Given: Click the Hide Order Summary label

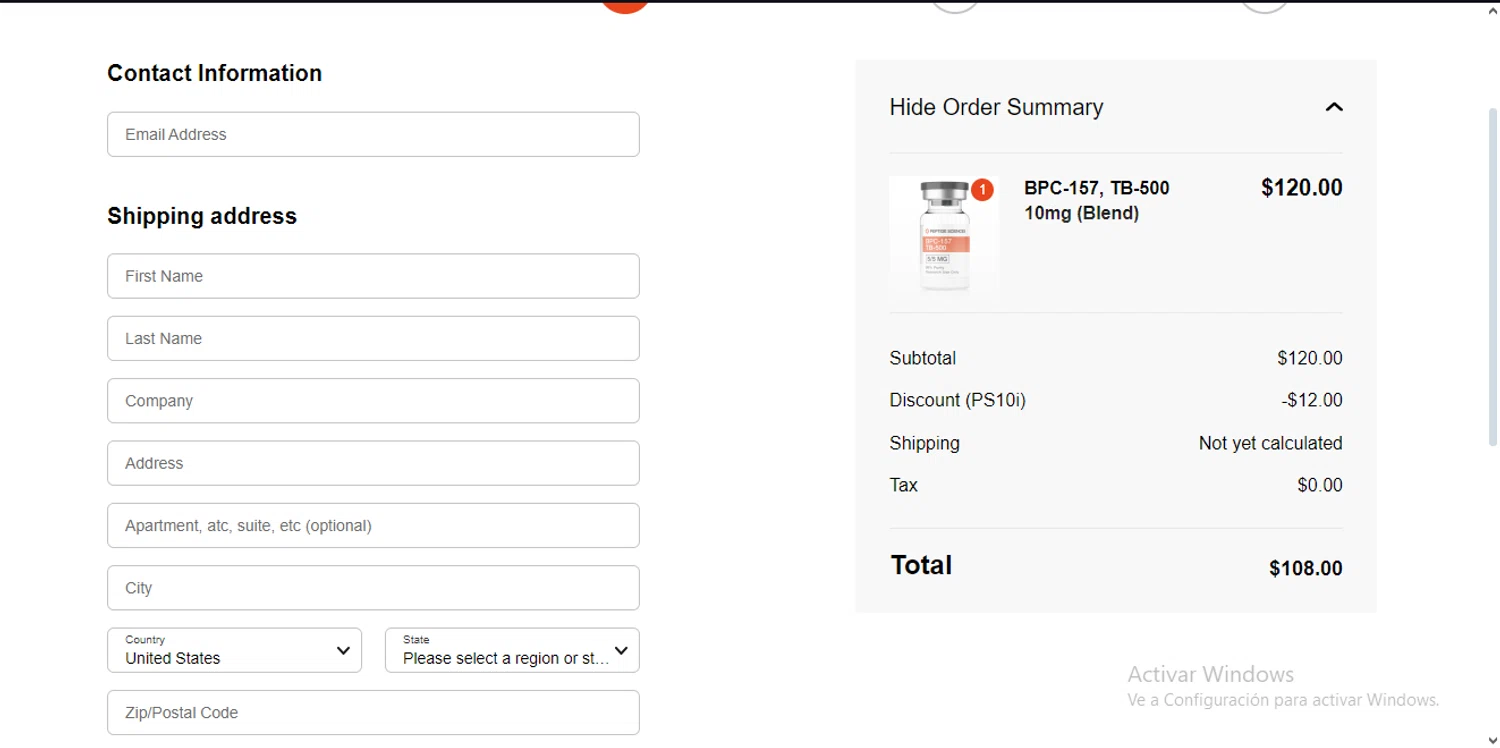Looking at the screenshot, I should 996,107.
